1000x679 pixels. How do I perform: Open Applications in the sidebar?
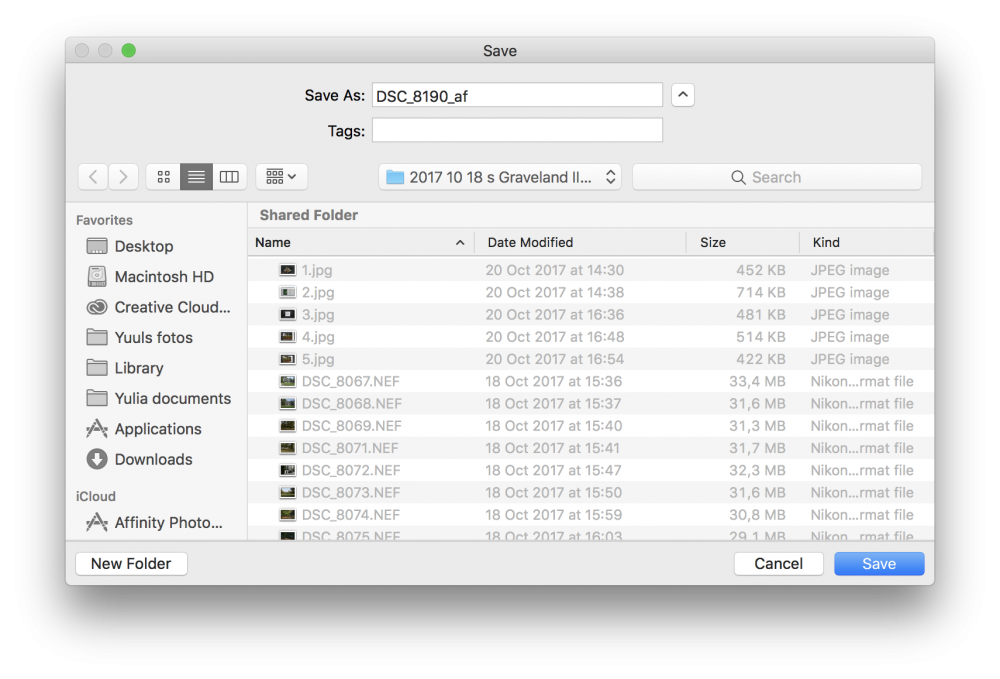tap(143, 429)
